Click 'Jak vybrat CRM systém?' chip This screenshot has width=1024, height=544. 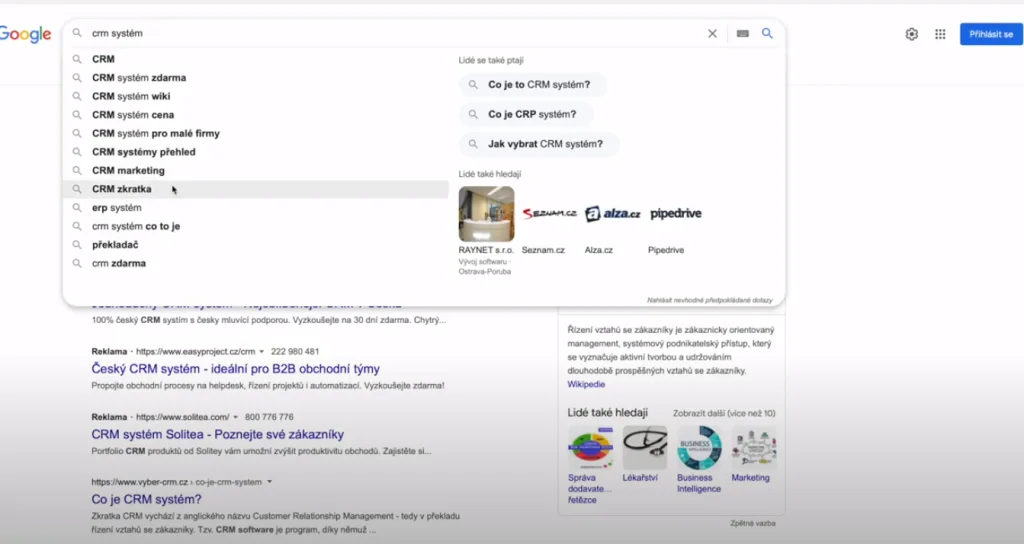pos(539,144)
